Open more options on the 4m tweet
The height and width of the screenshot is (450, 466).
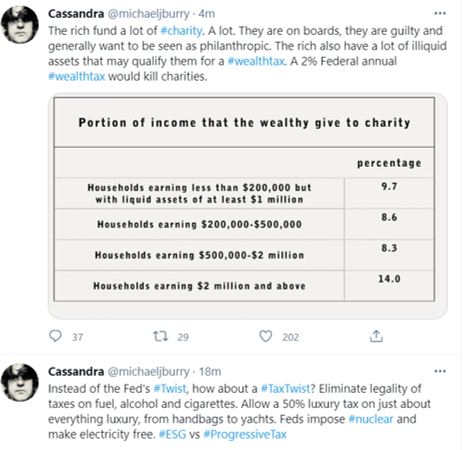[x=440, y=13]
